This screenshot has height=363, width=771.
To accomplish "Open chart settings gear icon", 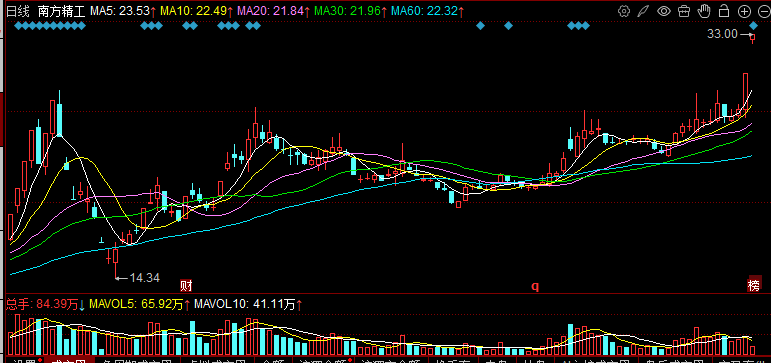I will [x=624, y=11].
